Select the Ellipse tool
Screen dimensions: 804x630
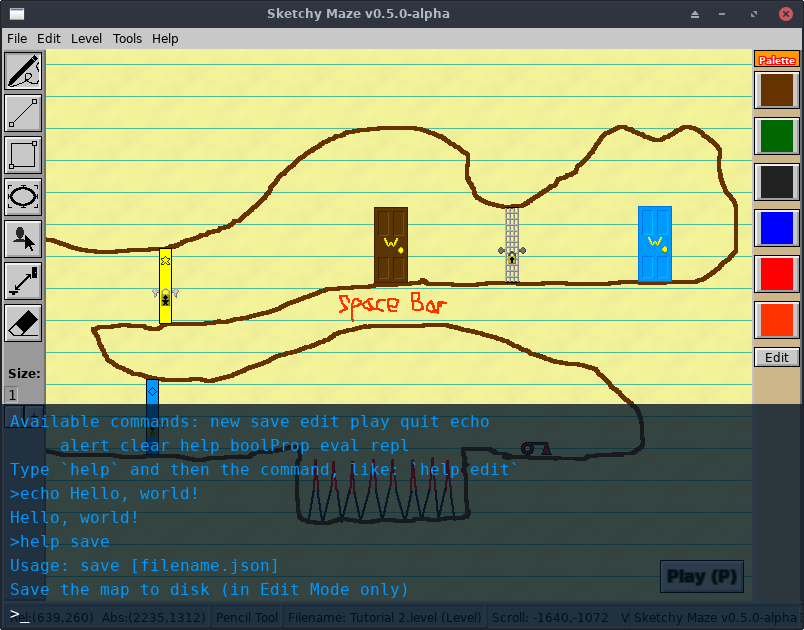click(23, 197)
